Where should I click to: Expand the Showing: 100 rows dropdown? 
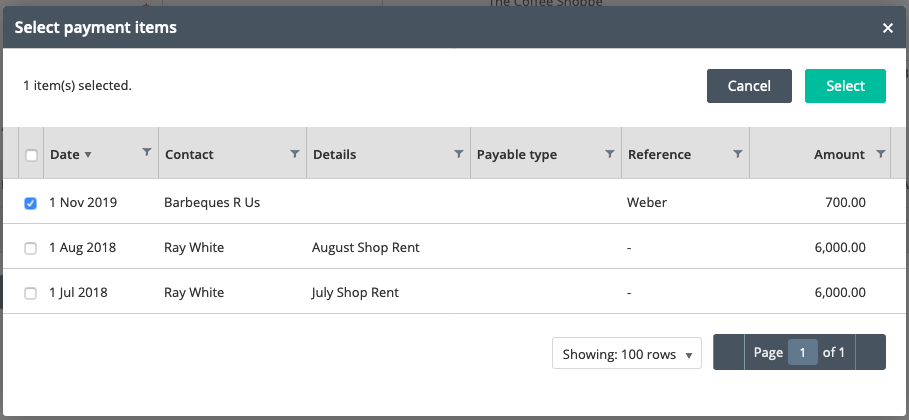coord(627,353)
